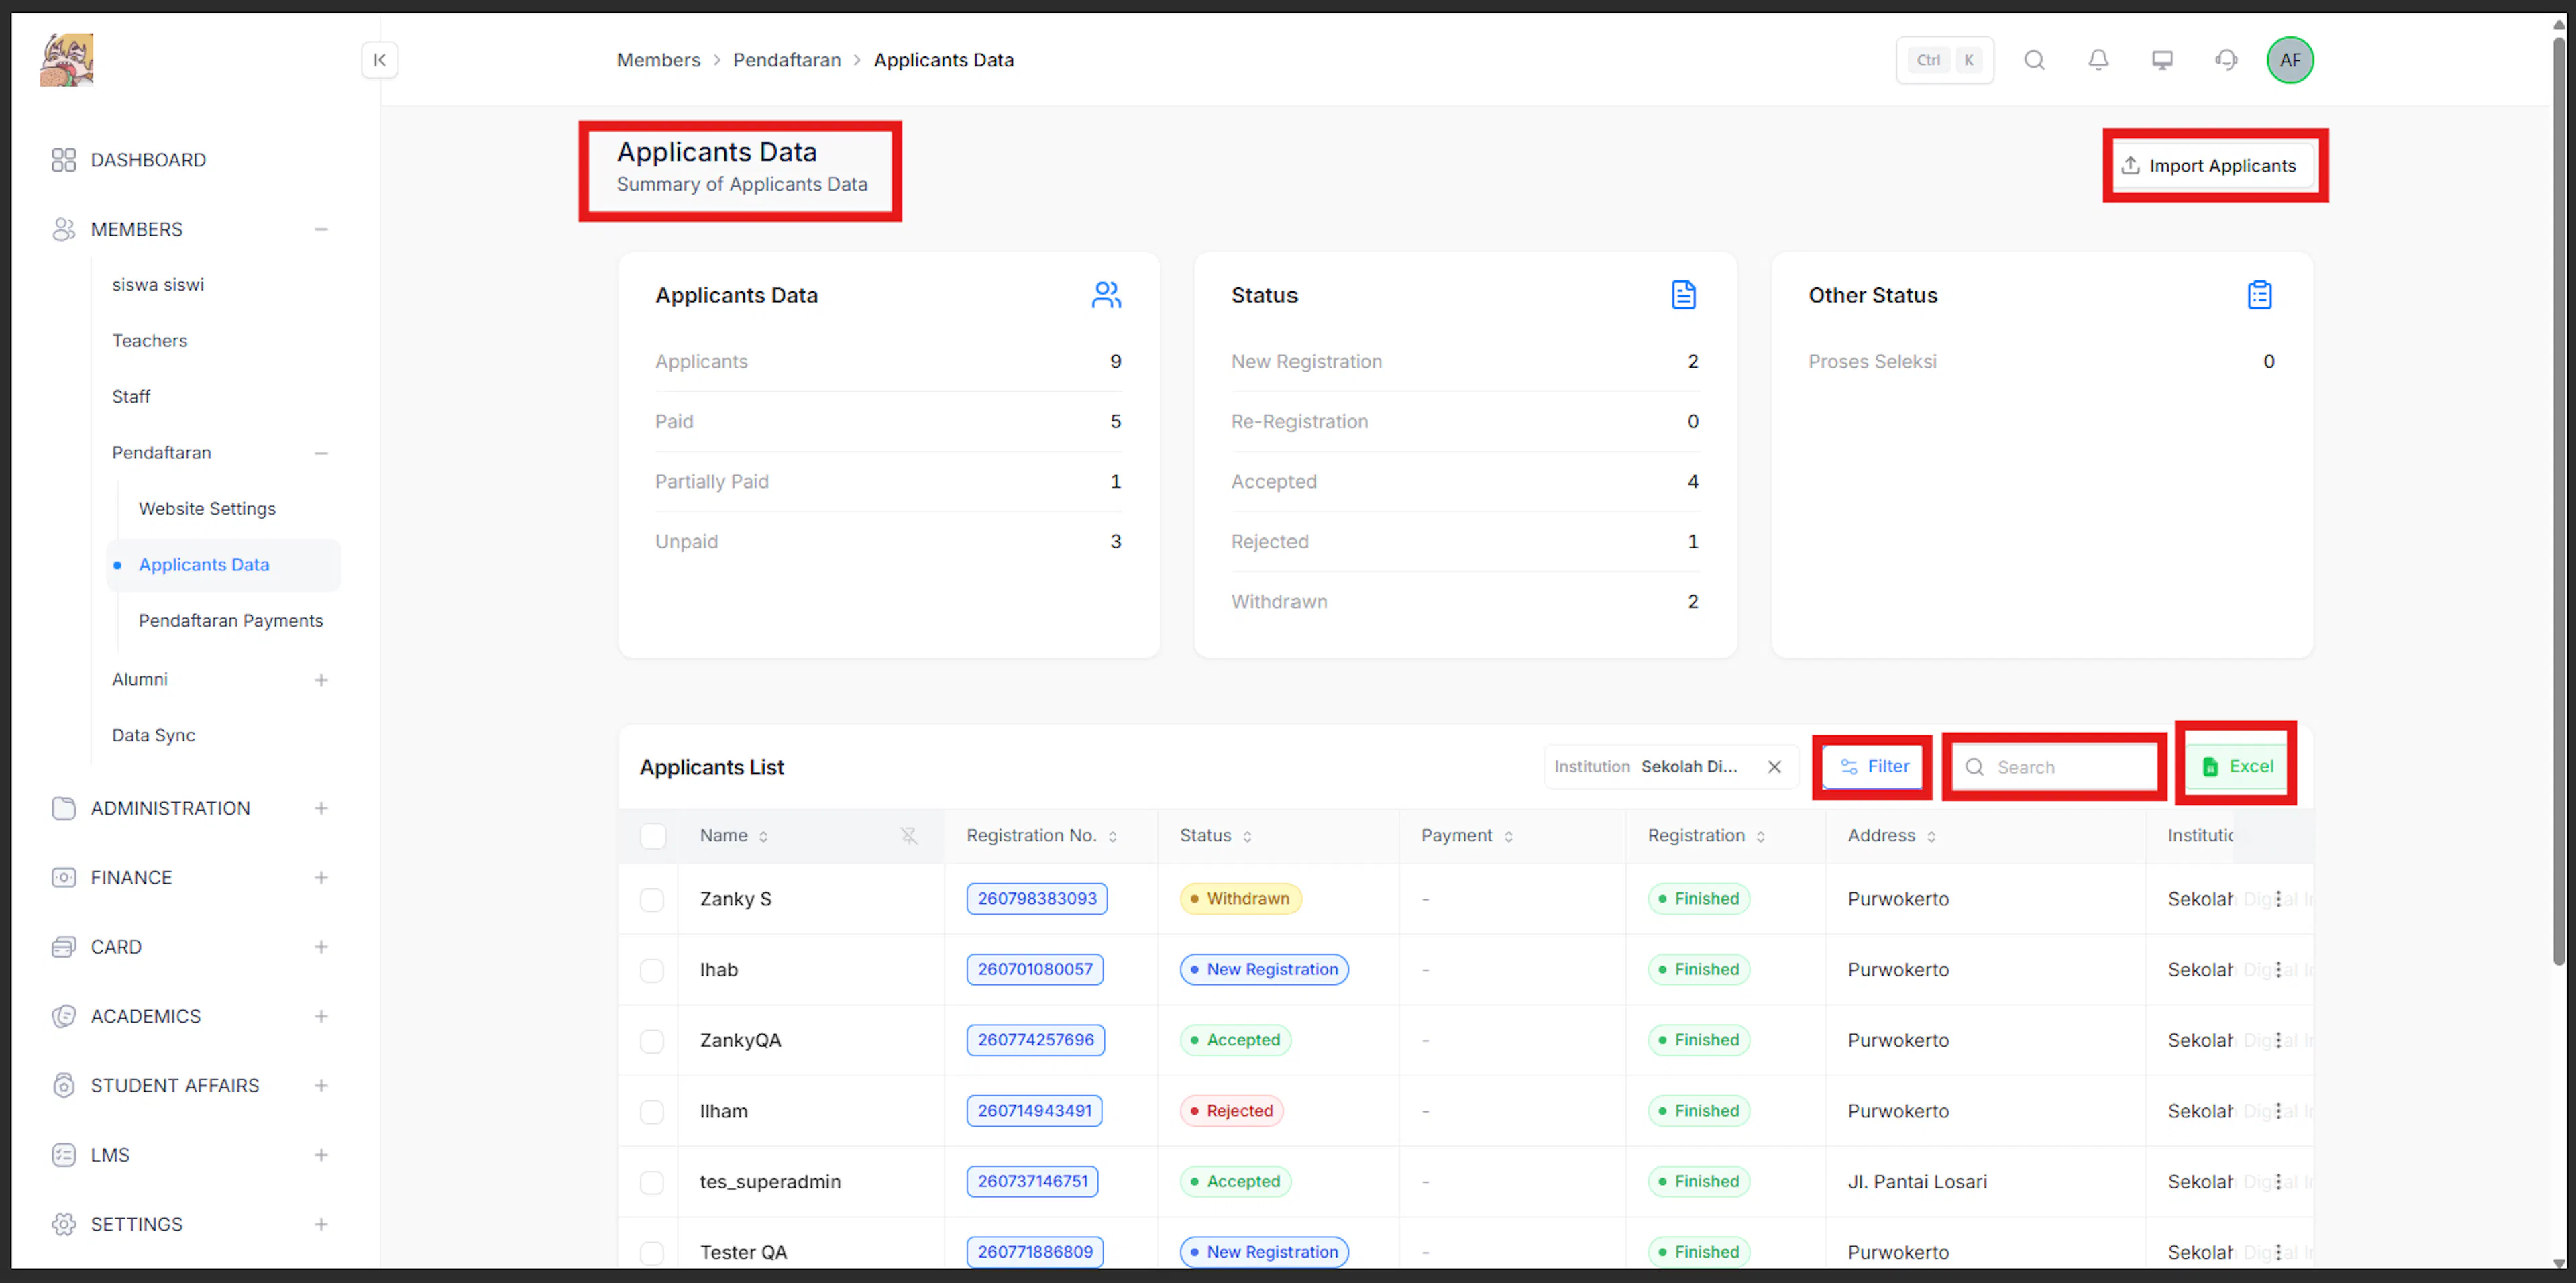
Task: Expand the Student Affairs section
Action: coord(321,1085)
